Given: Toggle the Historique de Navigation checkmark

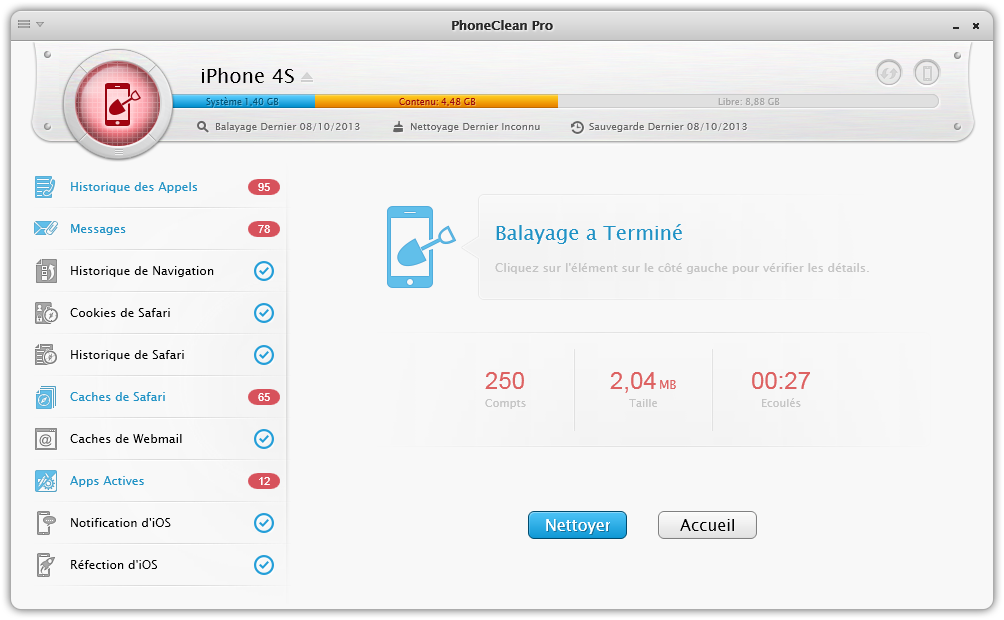Looking at the screenshot, I should coord(264,271).
